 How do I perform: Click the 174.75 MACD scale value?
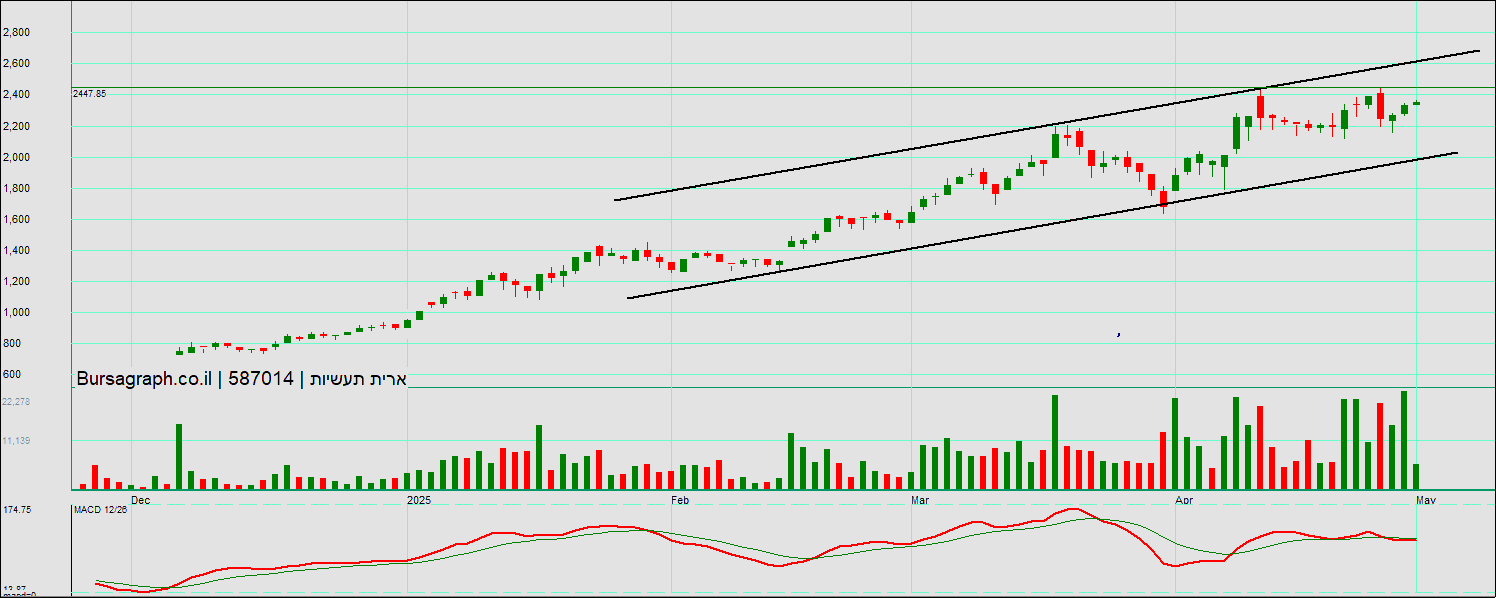[x=18, y=510]
